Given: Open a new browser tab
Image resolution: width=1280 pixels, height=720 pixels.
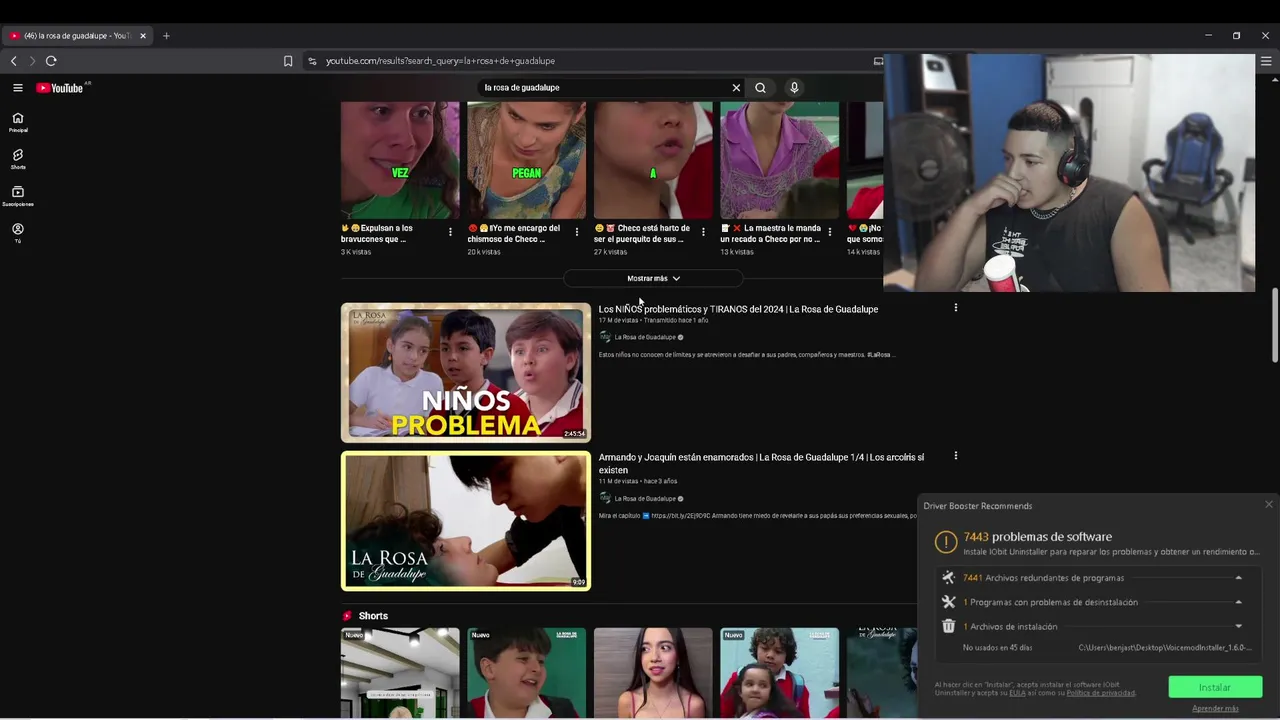Looking at the screenshot, I should (x=166, y=36).
